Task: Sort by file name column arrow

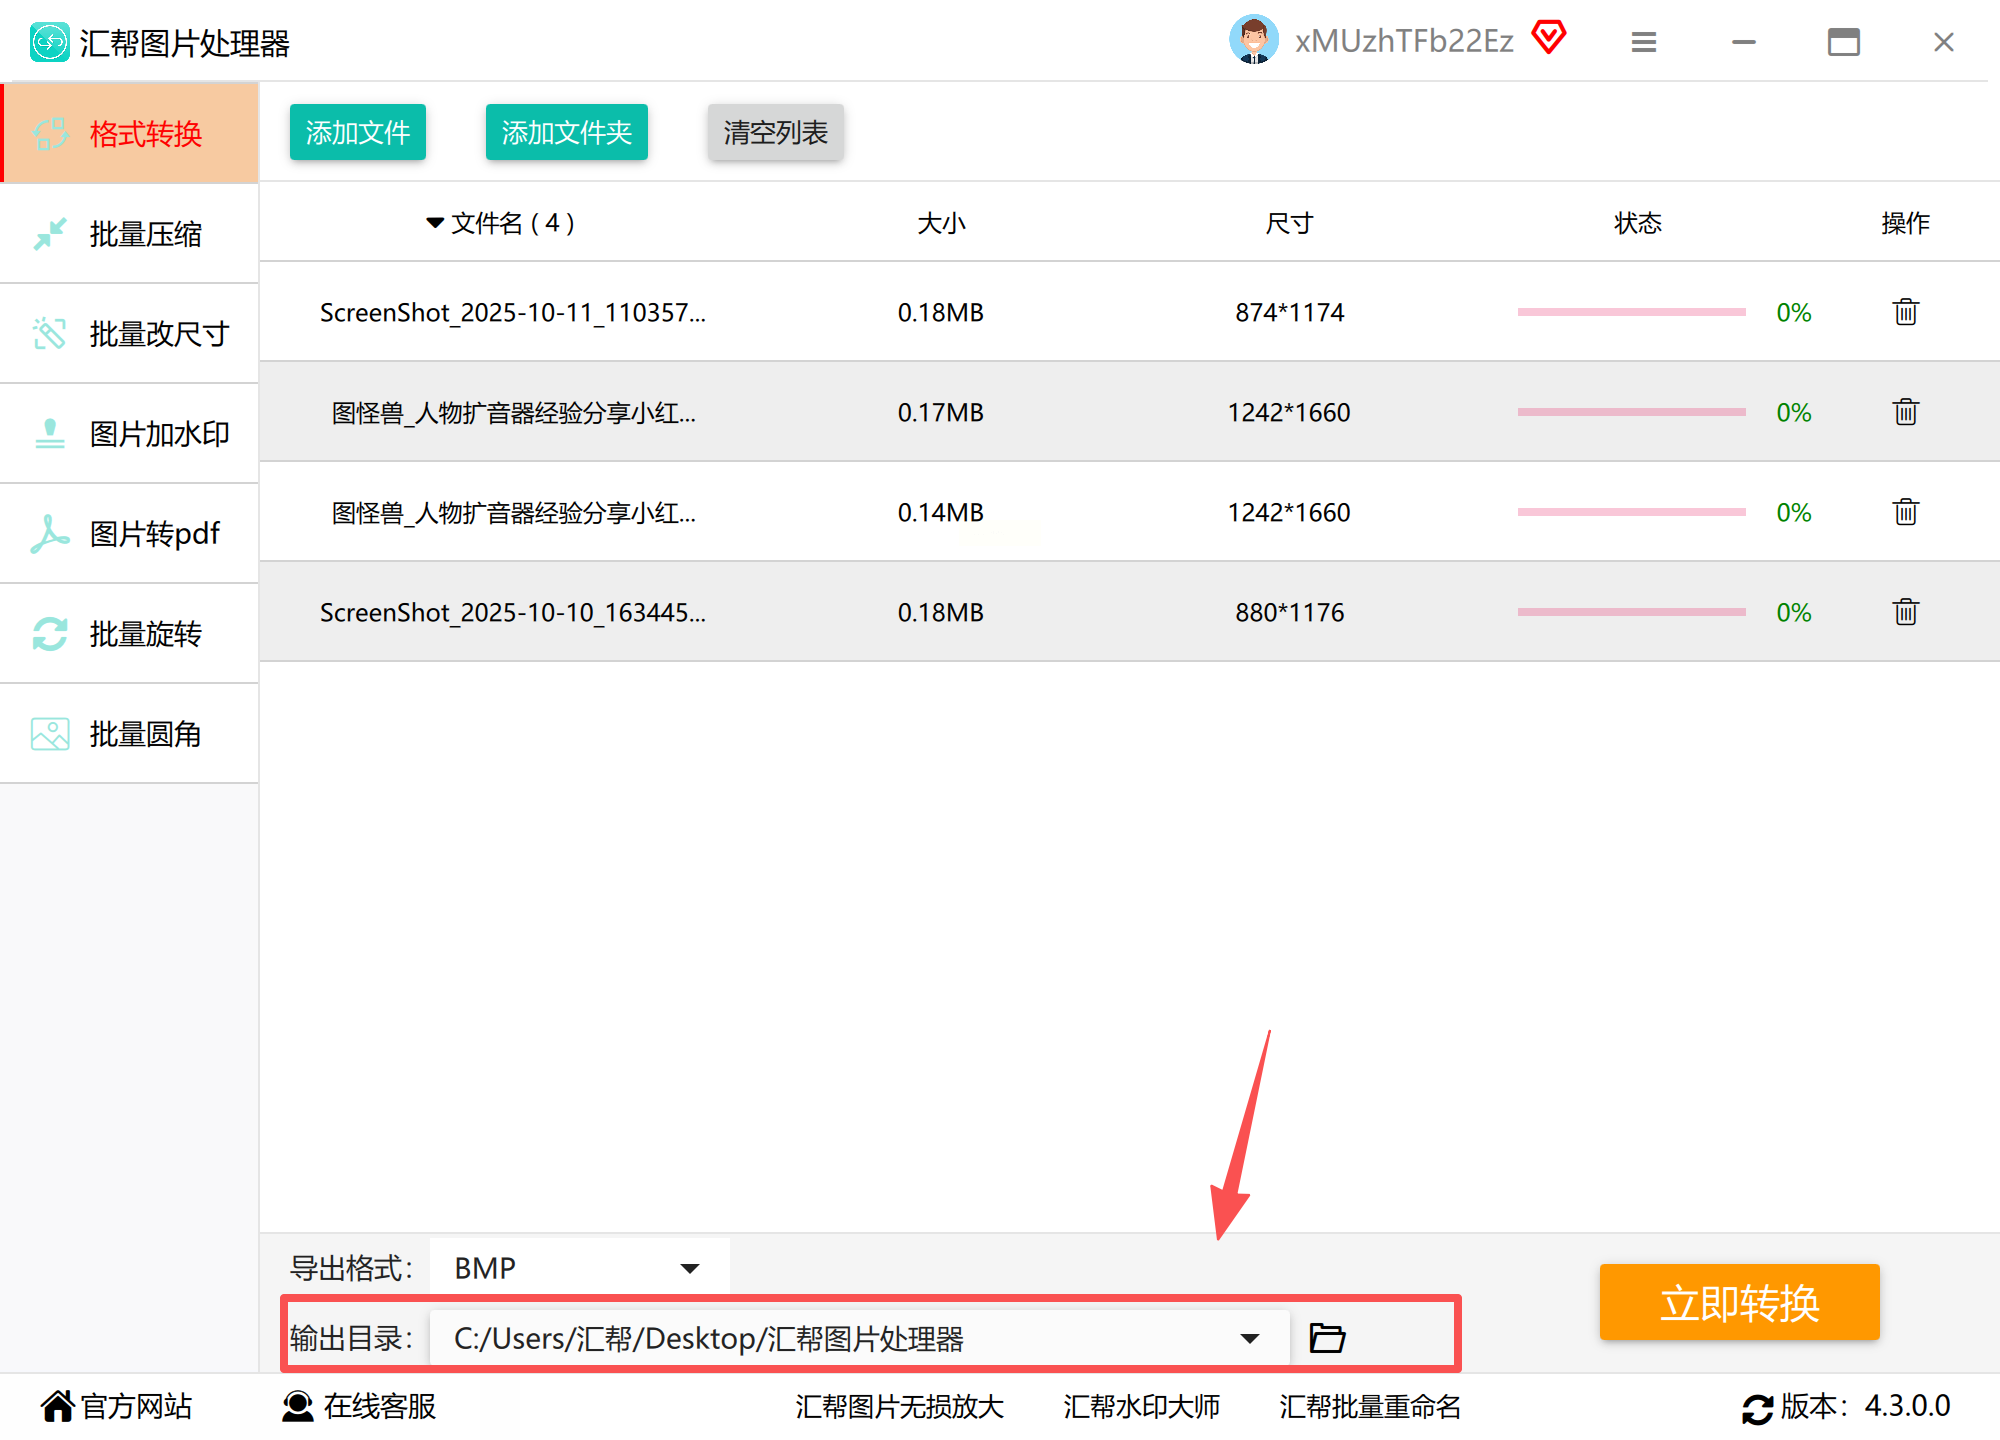Action: pyautogui.click(x=435, y=222)
